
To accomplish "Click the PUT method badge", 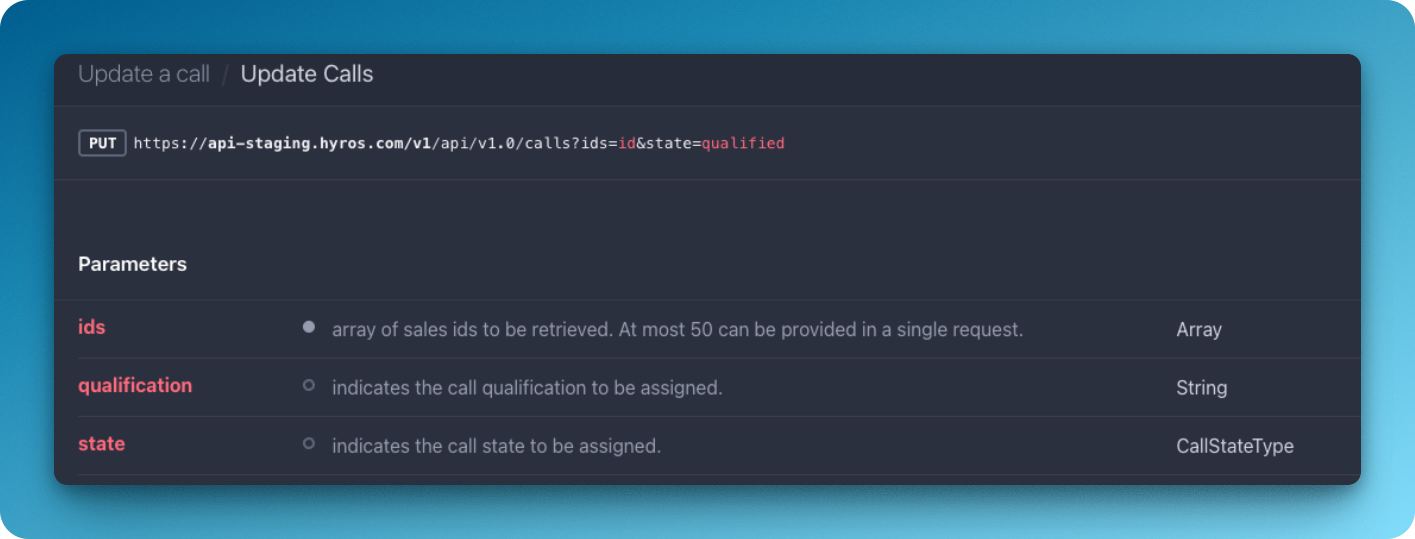I will pyautogui.click(x=102, y=143).
